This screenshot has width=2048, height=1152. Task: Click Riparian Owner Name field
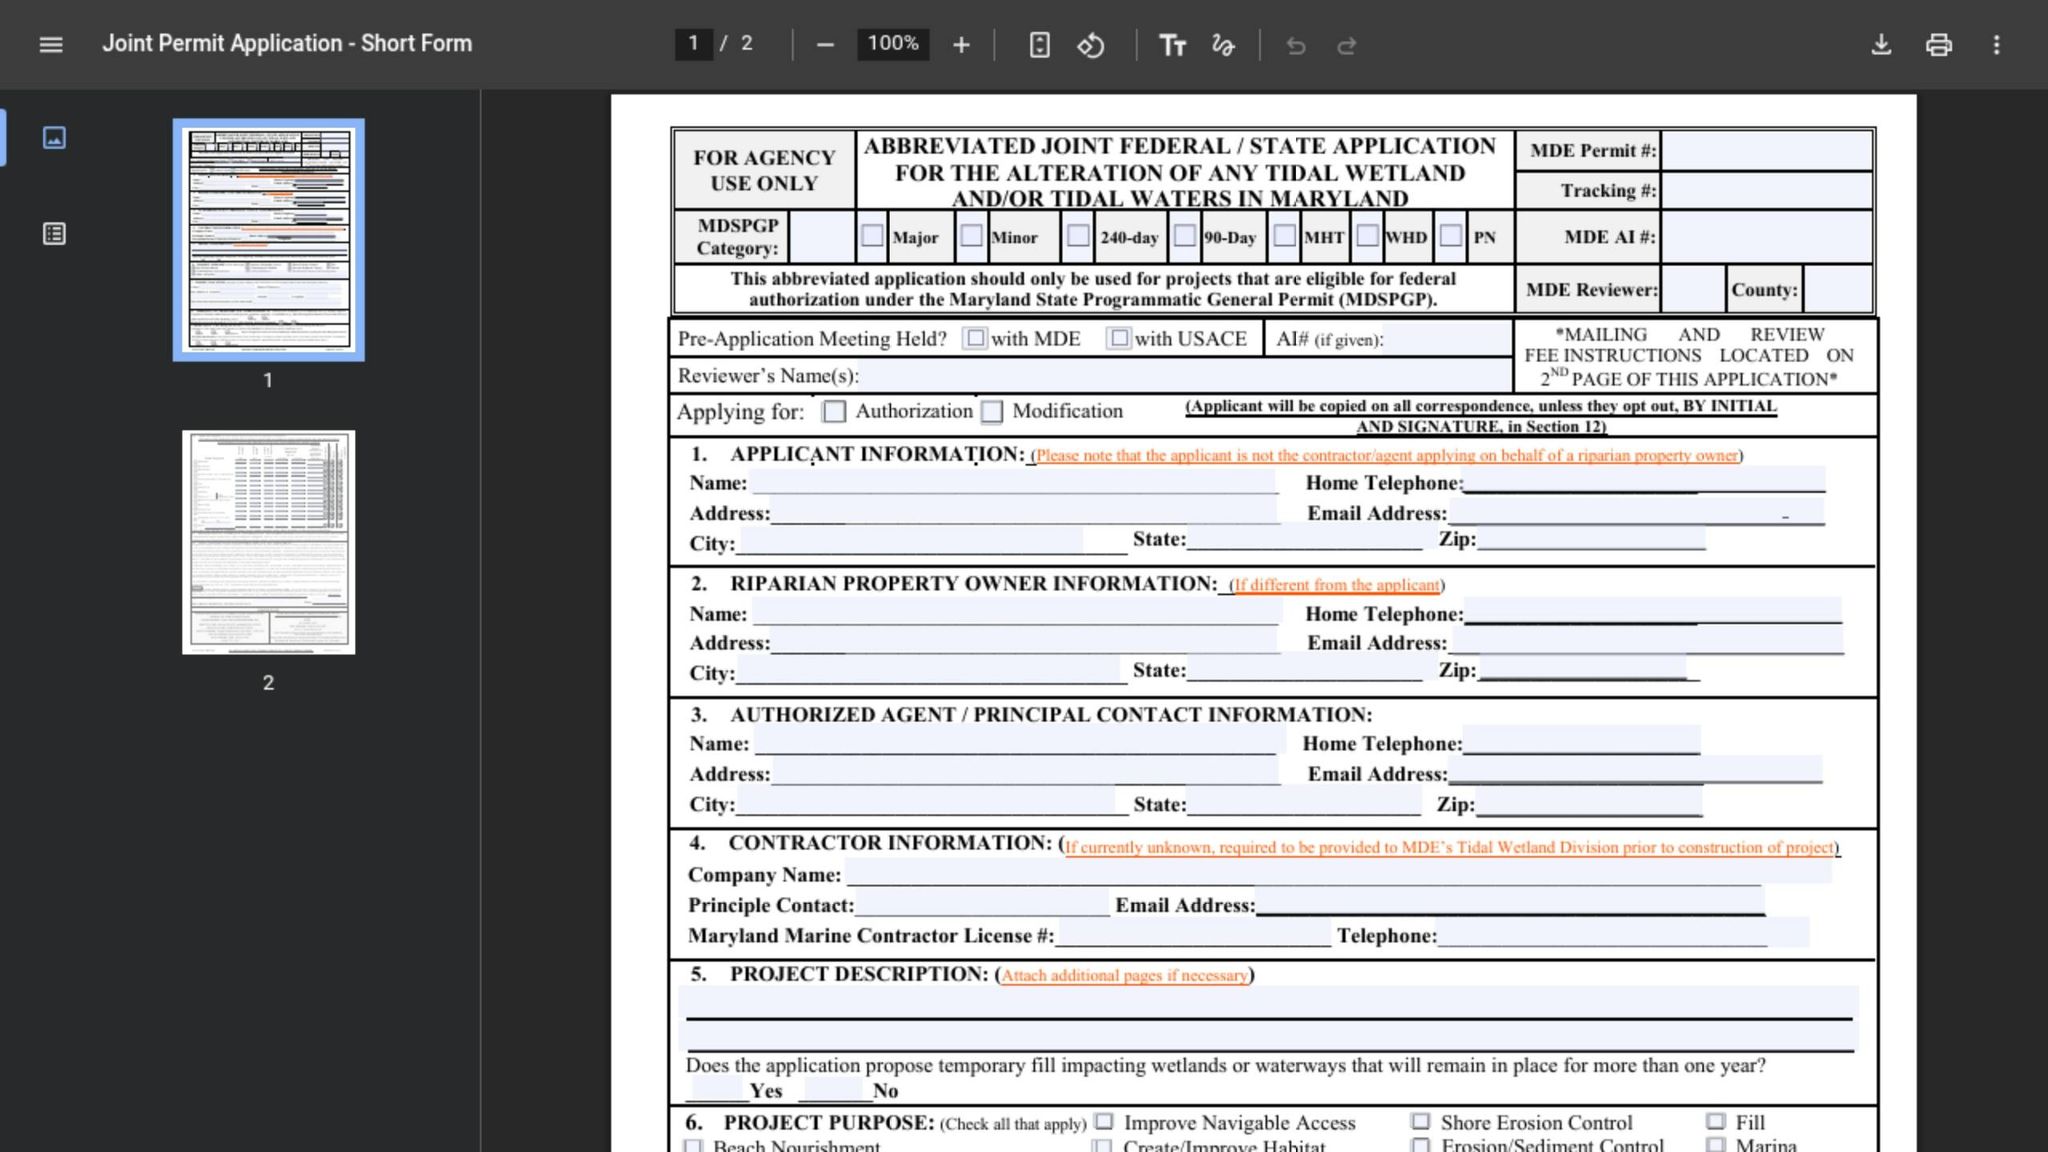click(1016, 612)
